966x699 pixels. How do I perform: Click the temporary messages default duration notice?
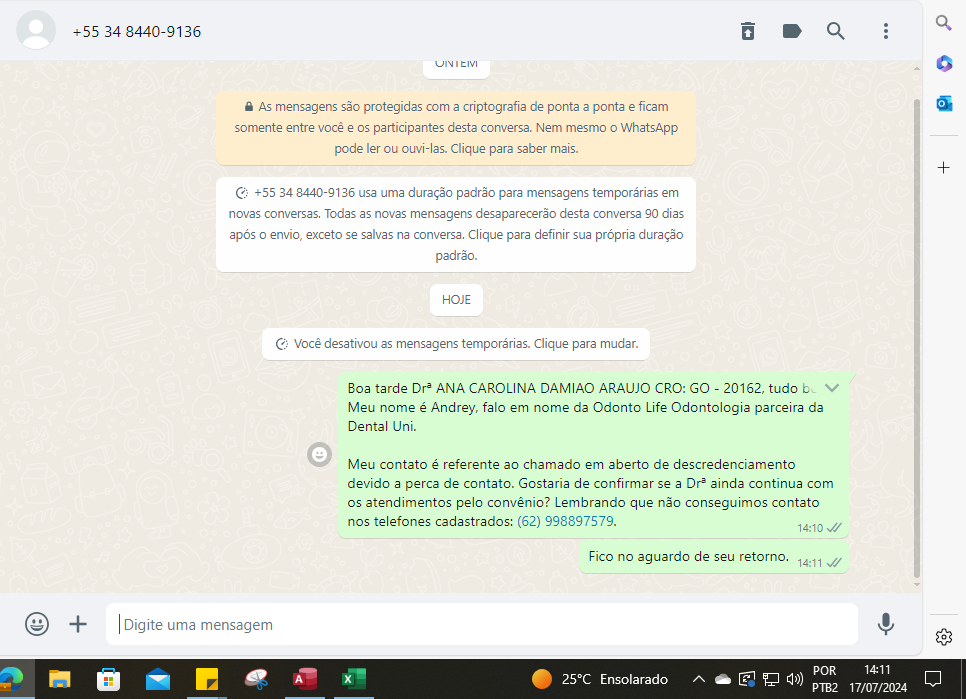pos(456,224)
